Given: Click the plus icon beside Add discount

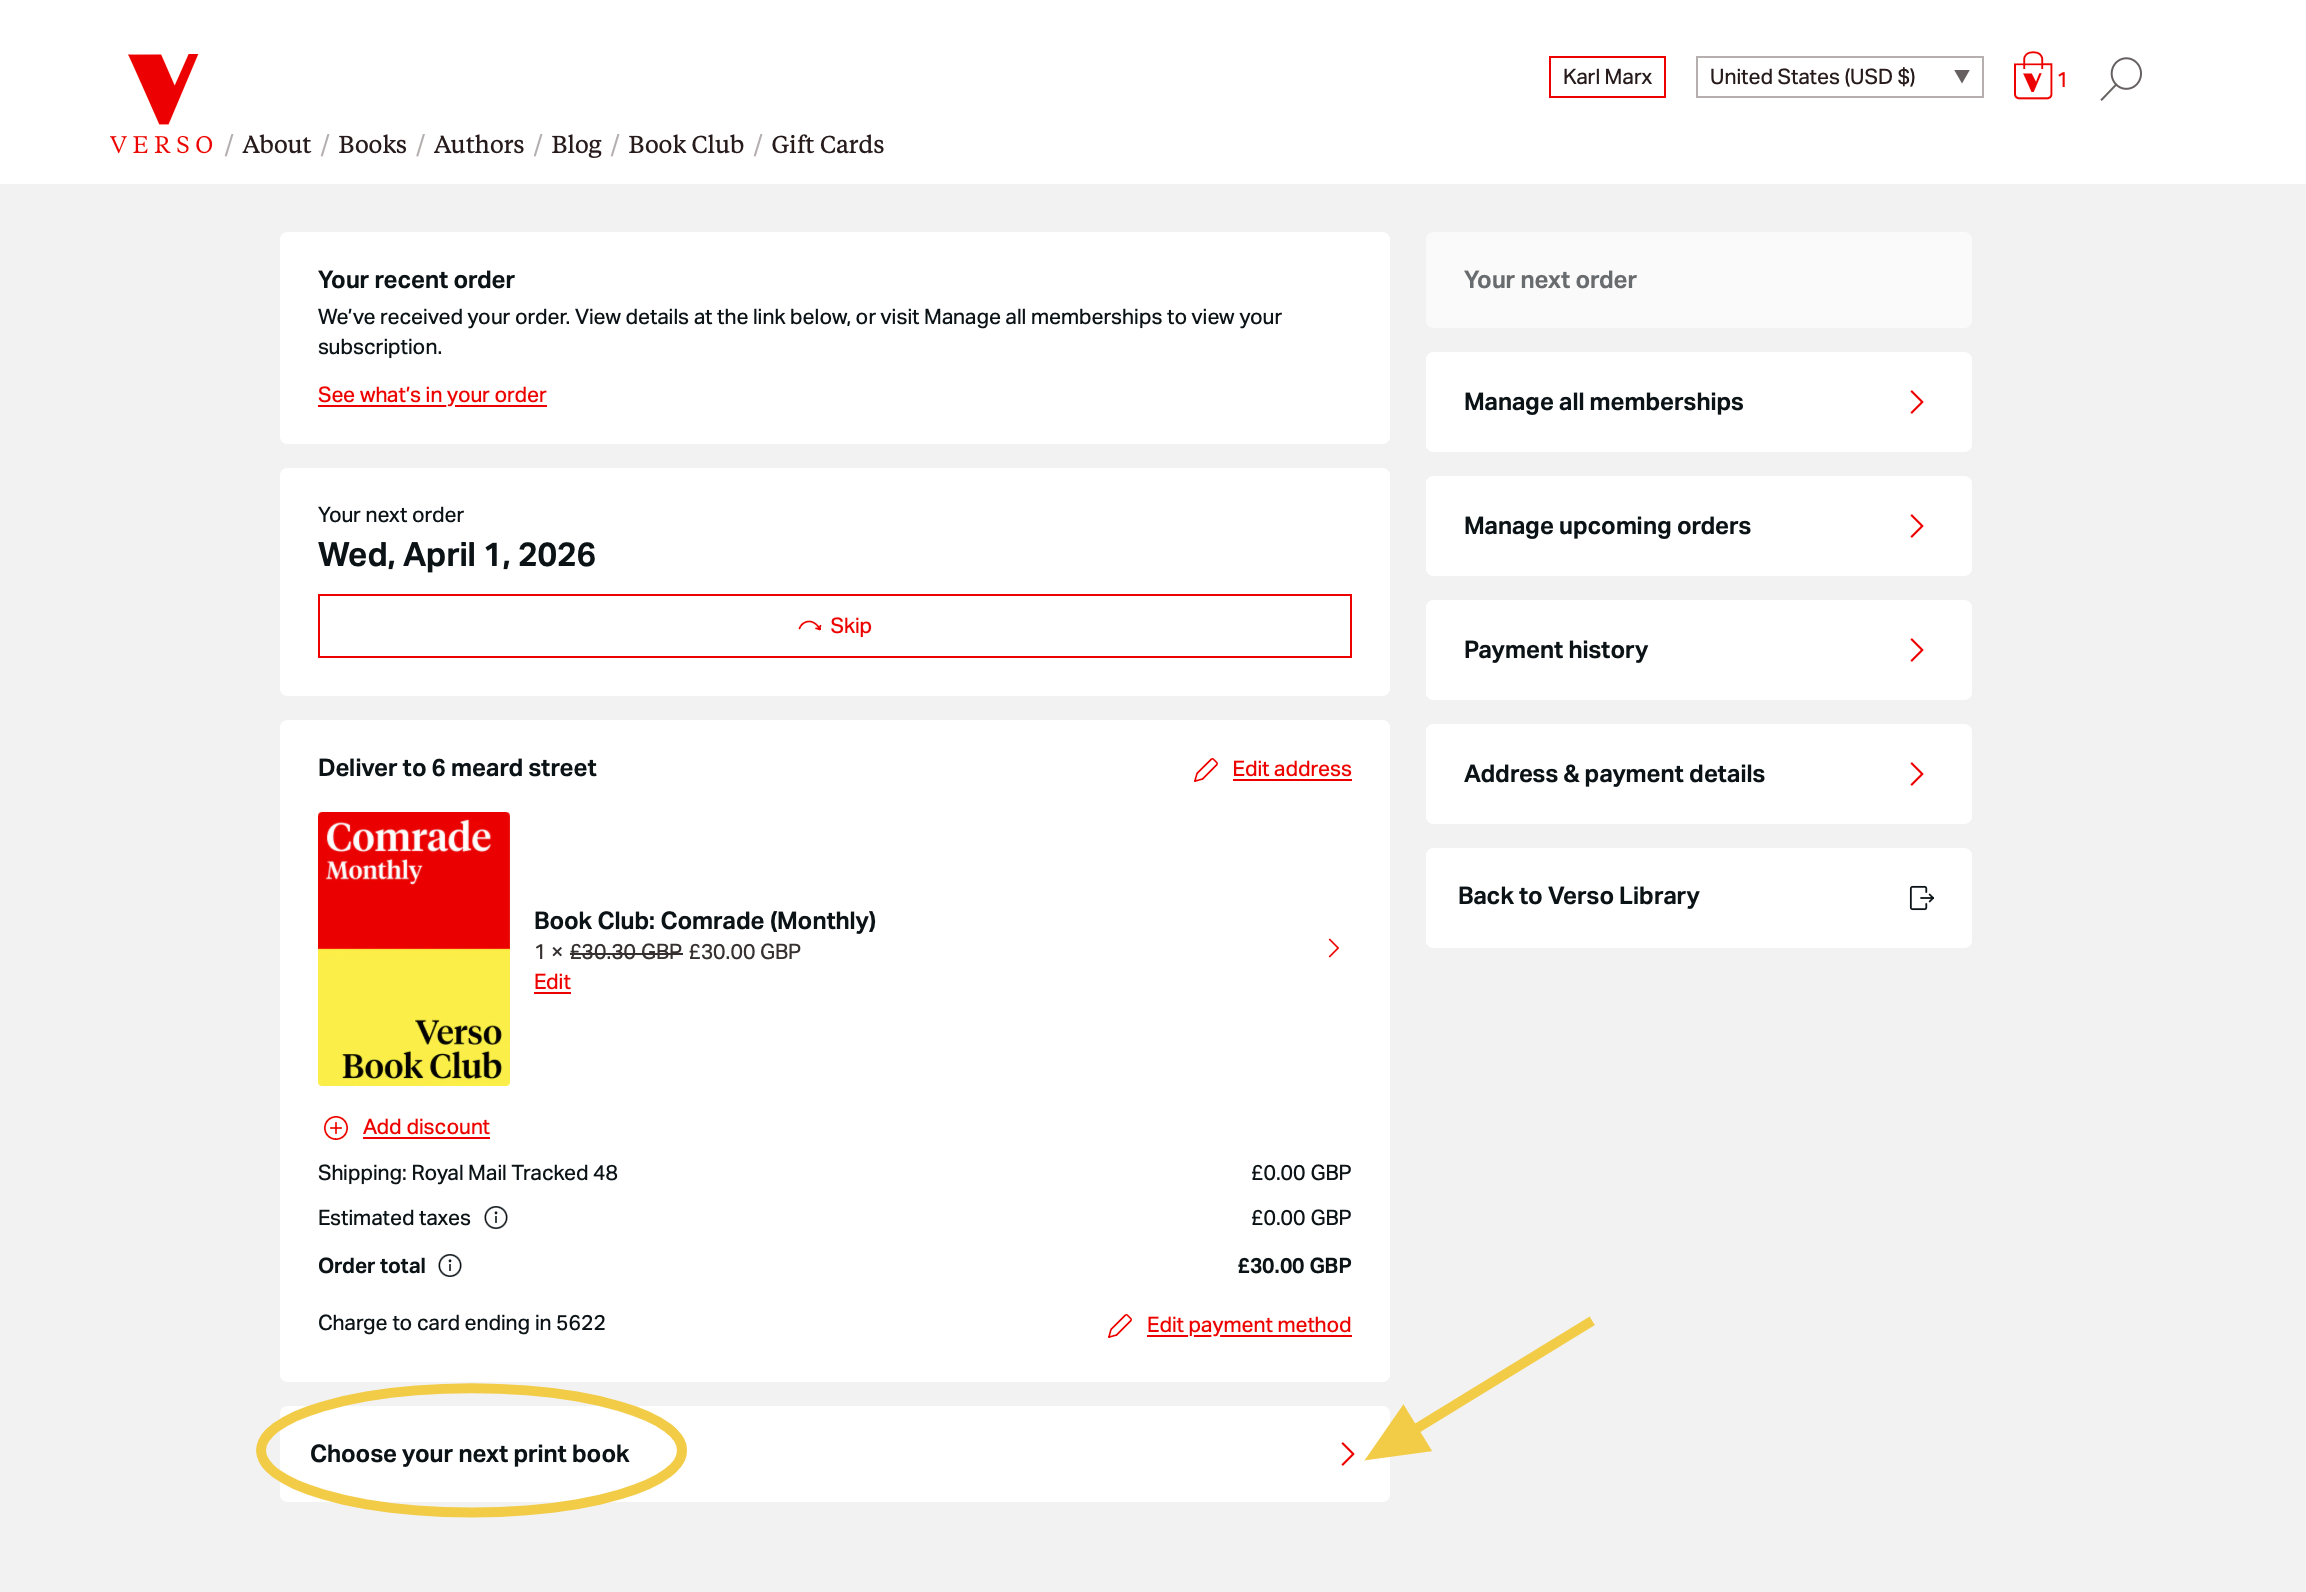Looking at the screenshot, I should point(336,1128).
